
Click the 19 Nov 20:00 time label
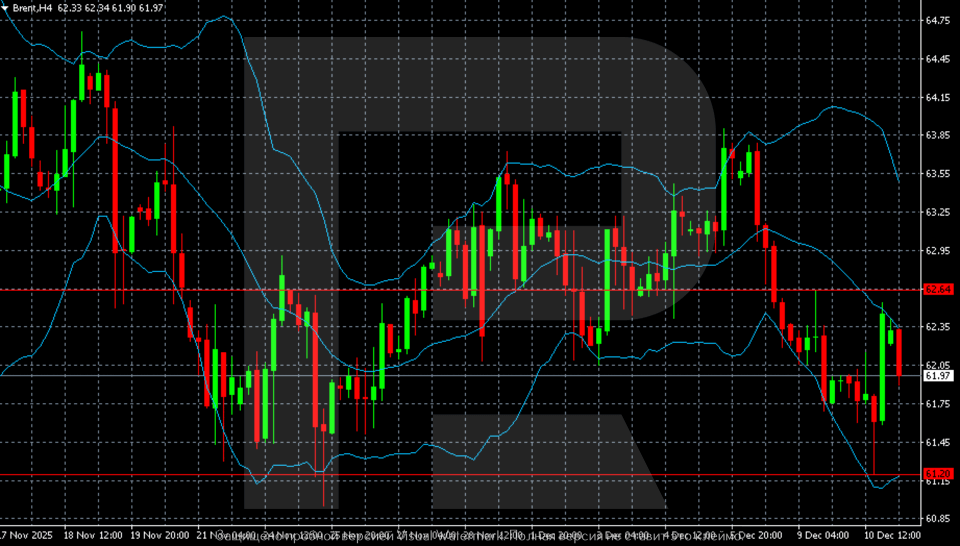[162, 536]
